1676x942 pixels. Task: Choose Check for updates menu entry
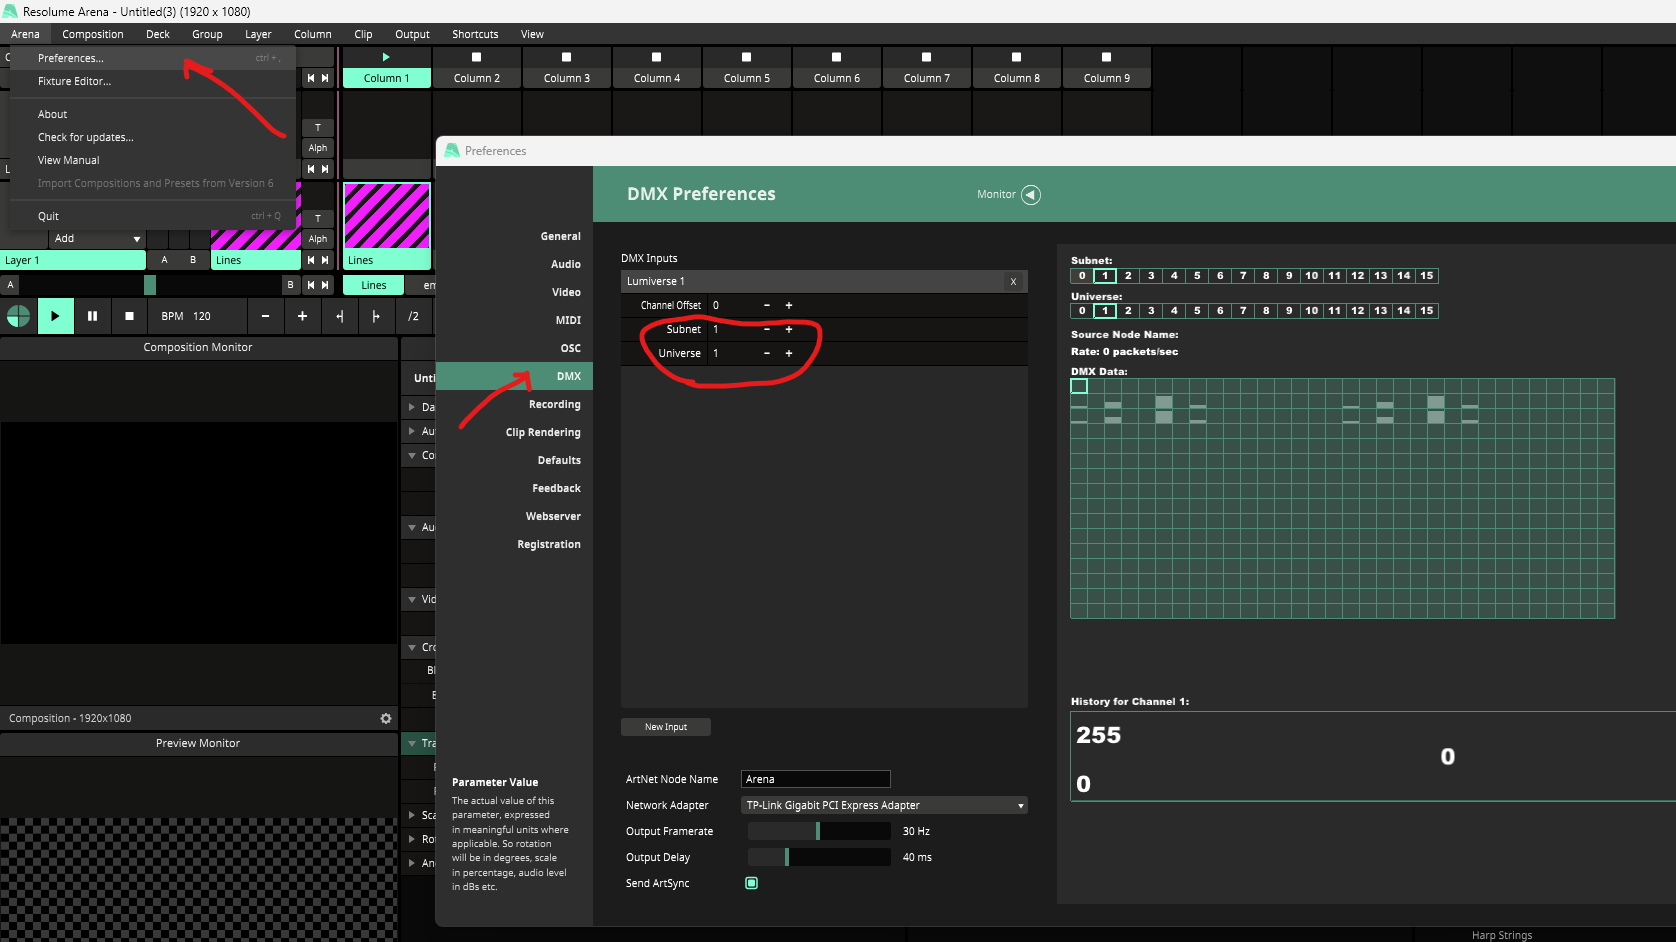click(86, 137)
